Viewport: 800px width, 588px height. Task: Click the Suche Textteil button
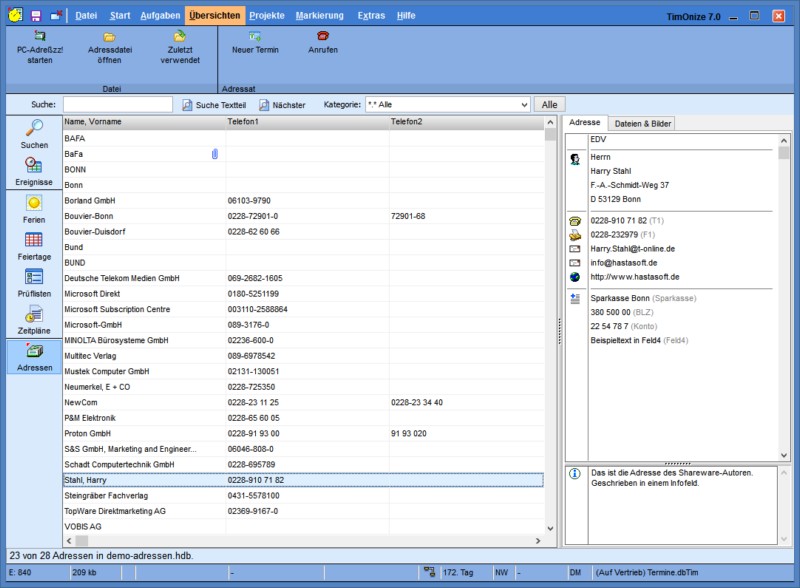tap(214, 105)
